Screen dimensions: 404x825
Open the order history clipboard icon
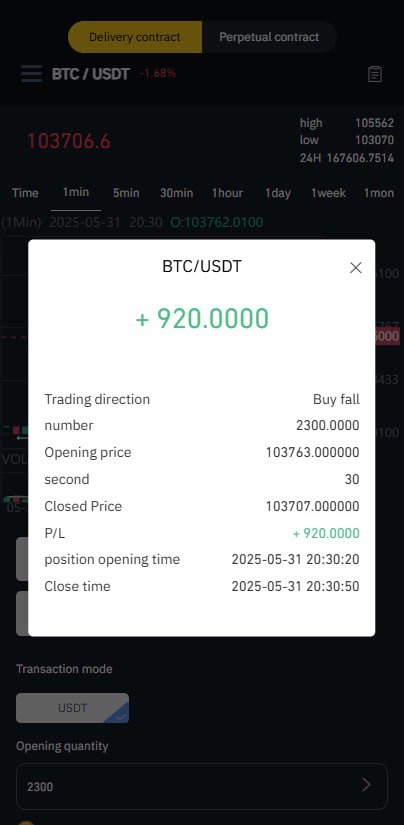pyautogui.click(x=375, y=74)
